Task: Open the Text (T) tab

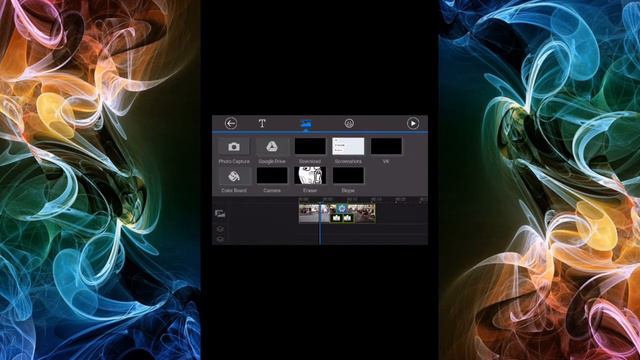Action: (262, 123)
